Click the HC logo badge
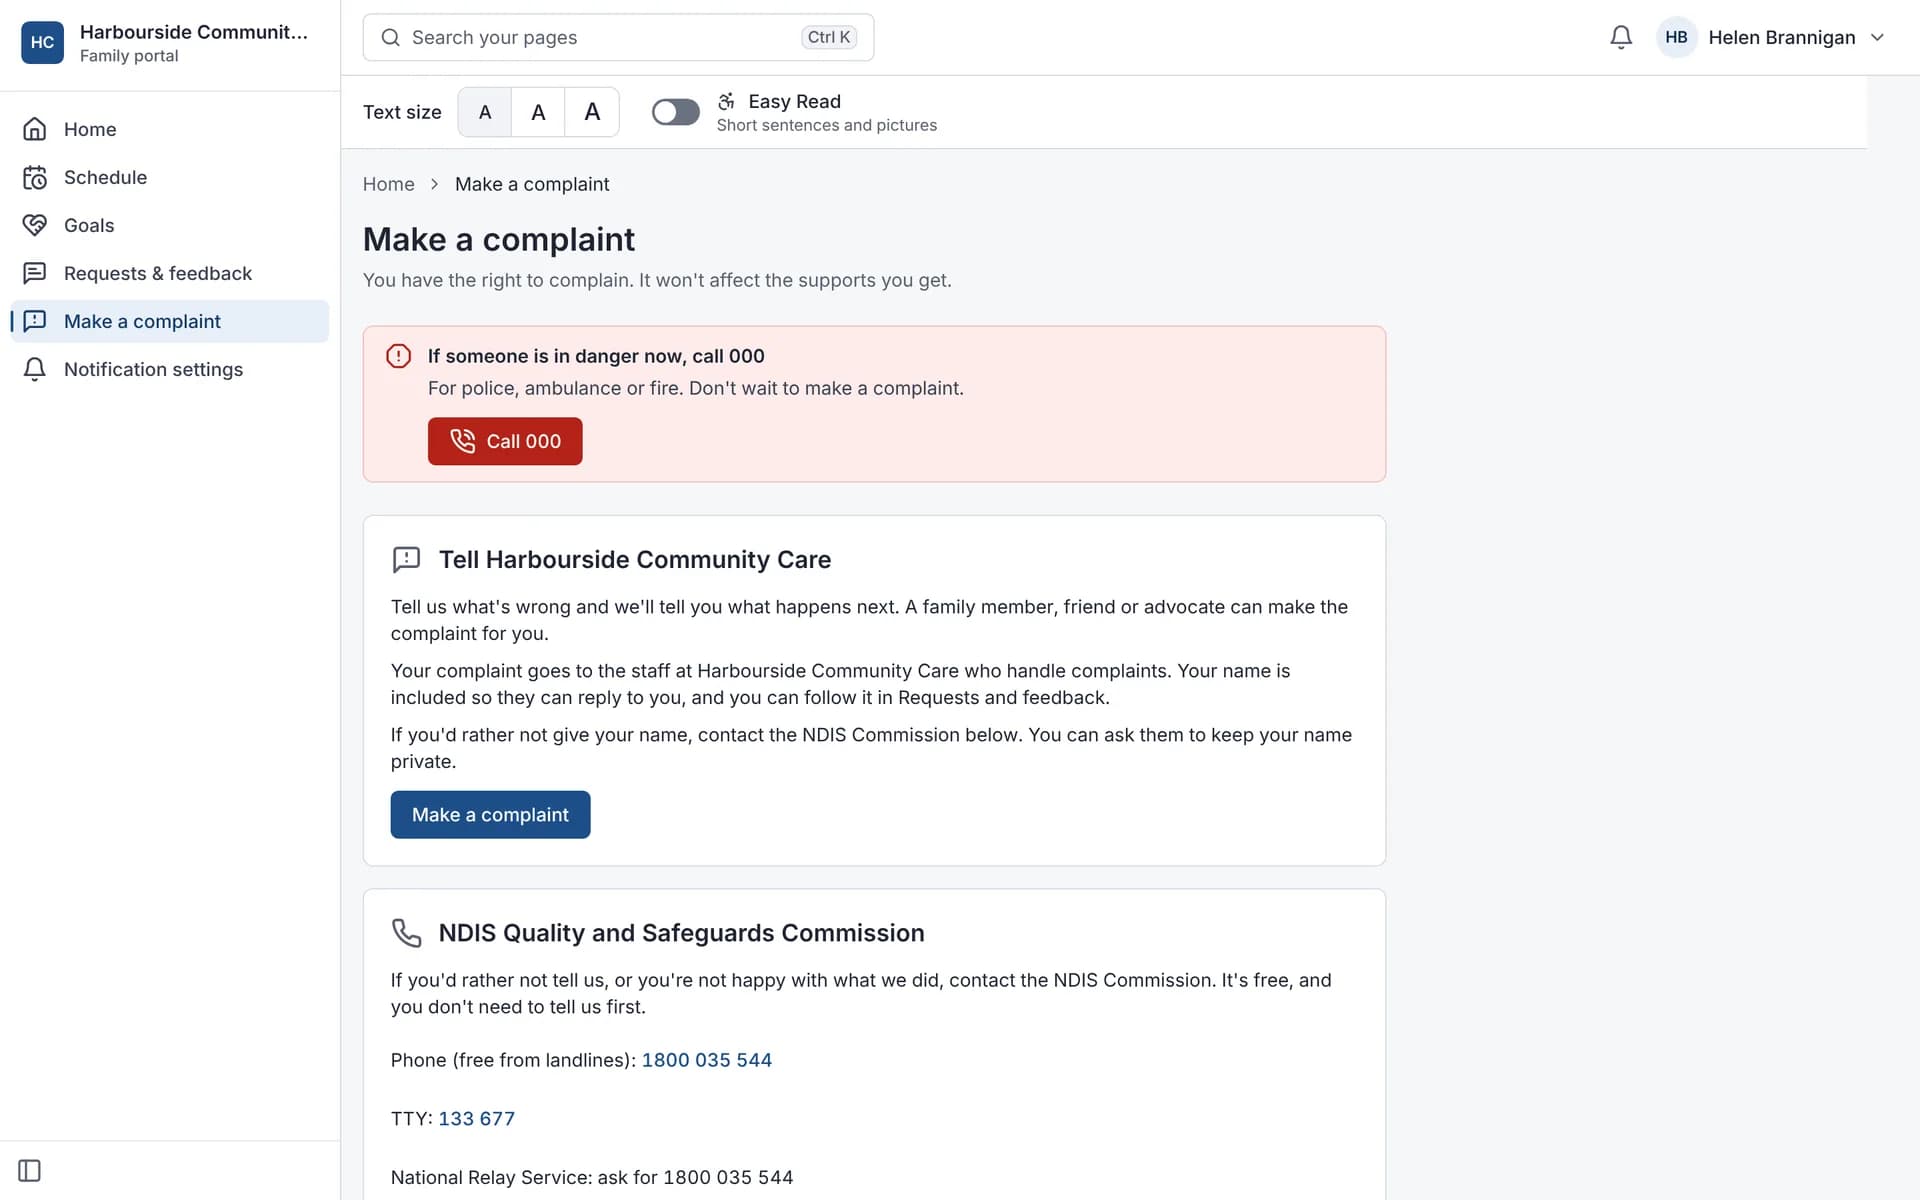 click(x=42, y=42)
